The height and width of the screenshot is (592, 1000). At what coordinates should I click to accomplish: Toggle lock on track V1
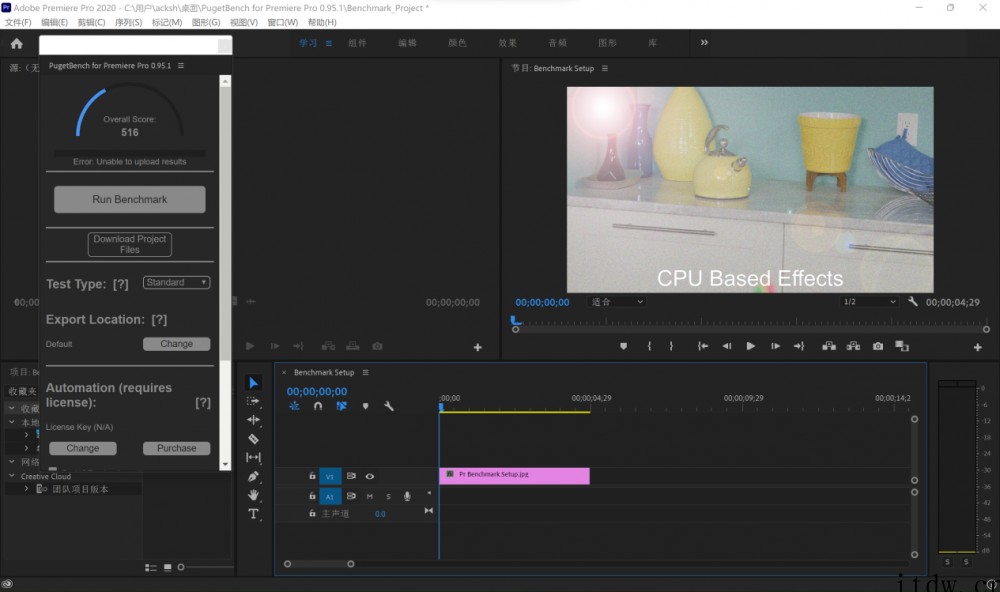[x=312, y=476]
